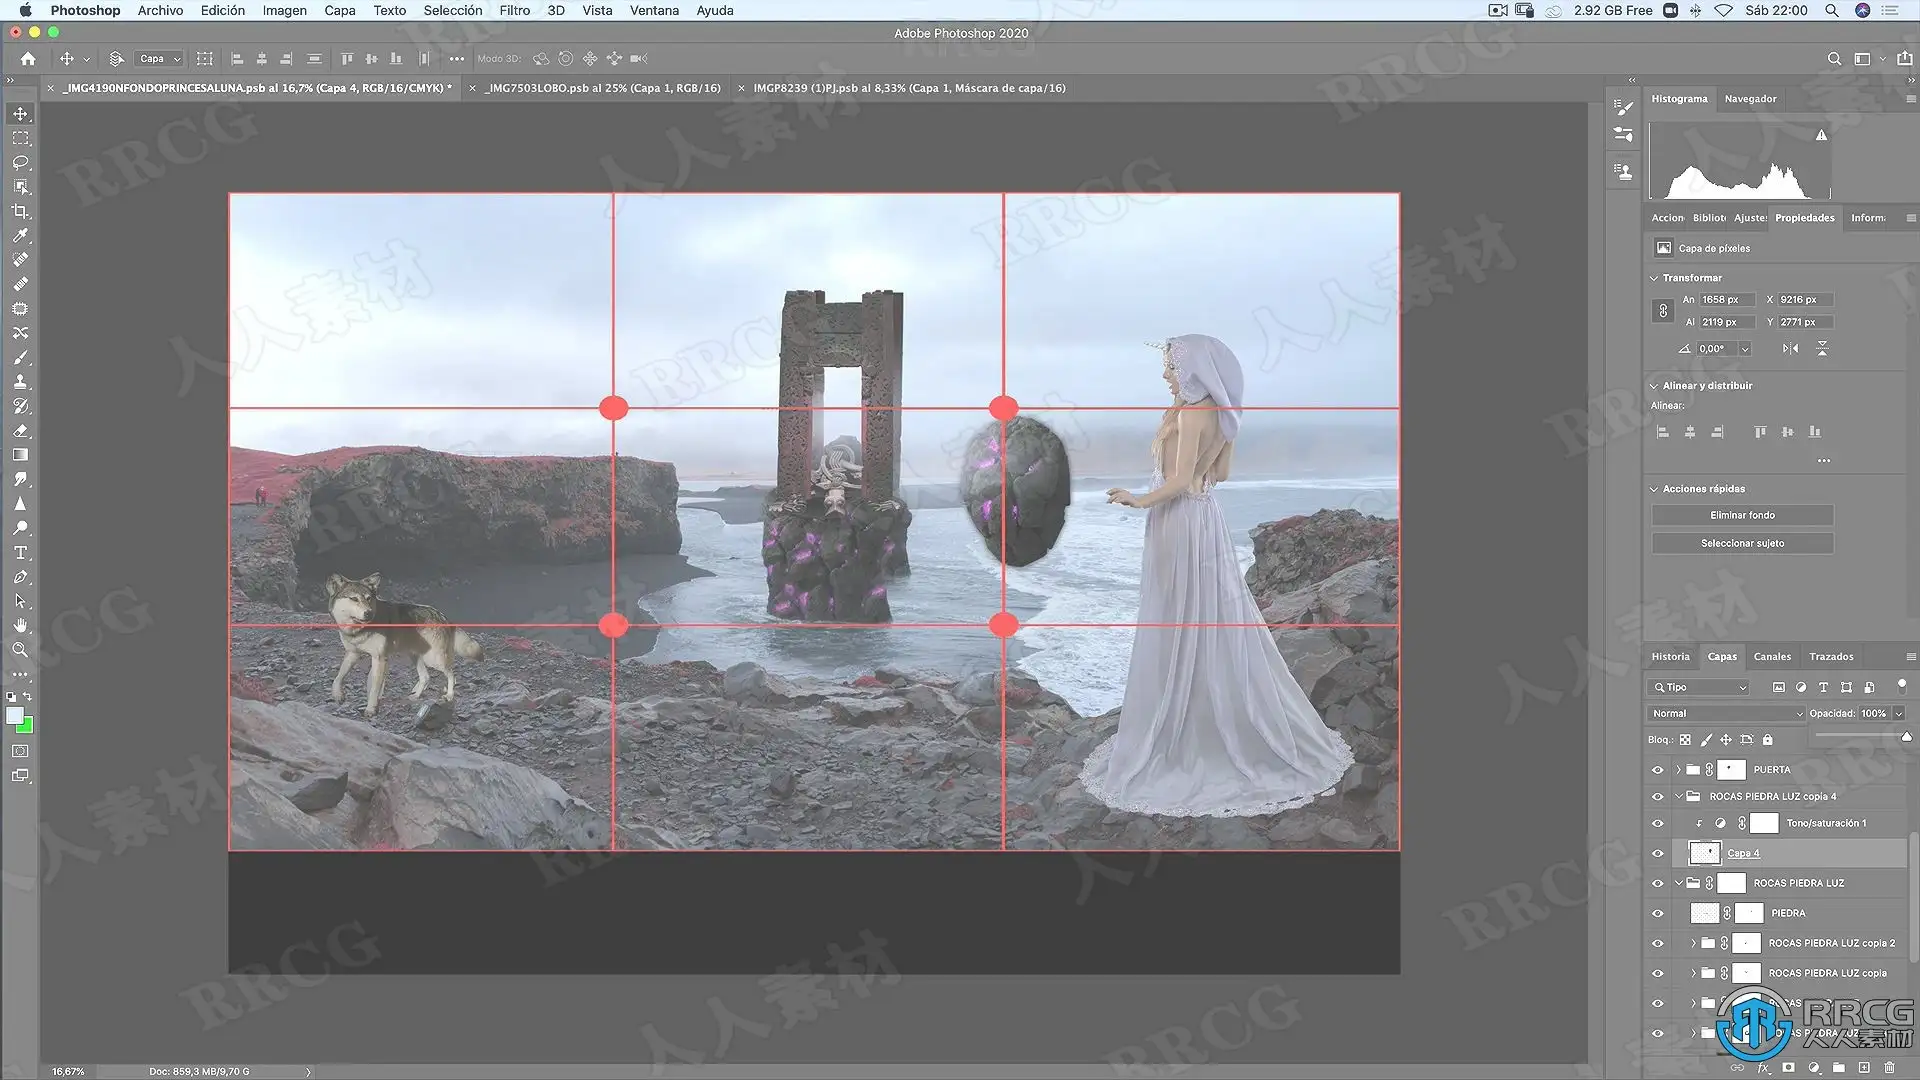Hide the PUERTA layer group

[x=1657, y=770]
